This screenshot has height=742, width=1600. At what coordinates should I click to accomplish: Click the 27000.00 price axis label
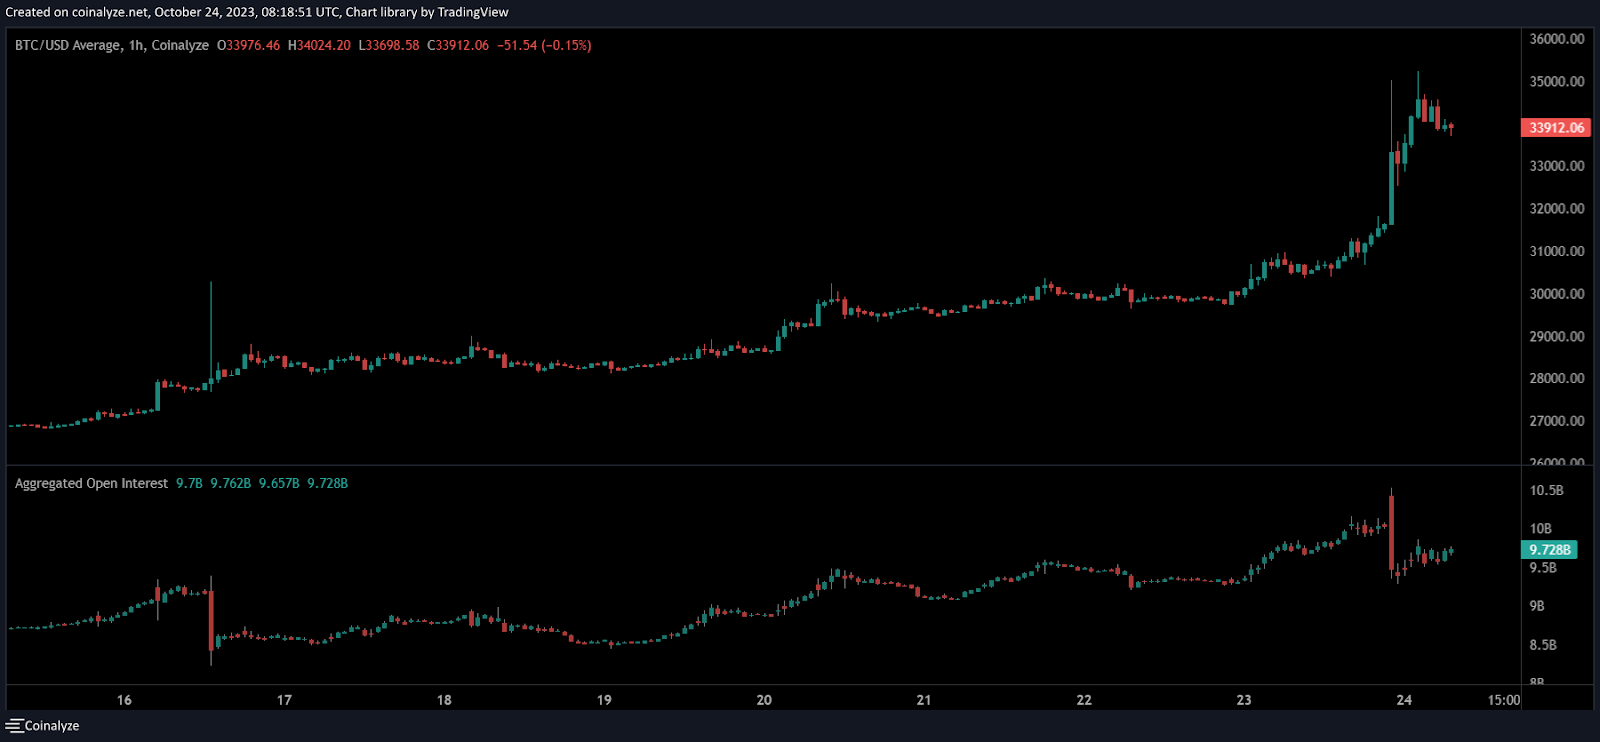coord(1557,421)
